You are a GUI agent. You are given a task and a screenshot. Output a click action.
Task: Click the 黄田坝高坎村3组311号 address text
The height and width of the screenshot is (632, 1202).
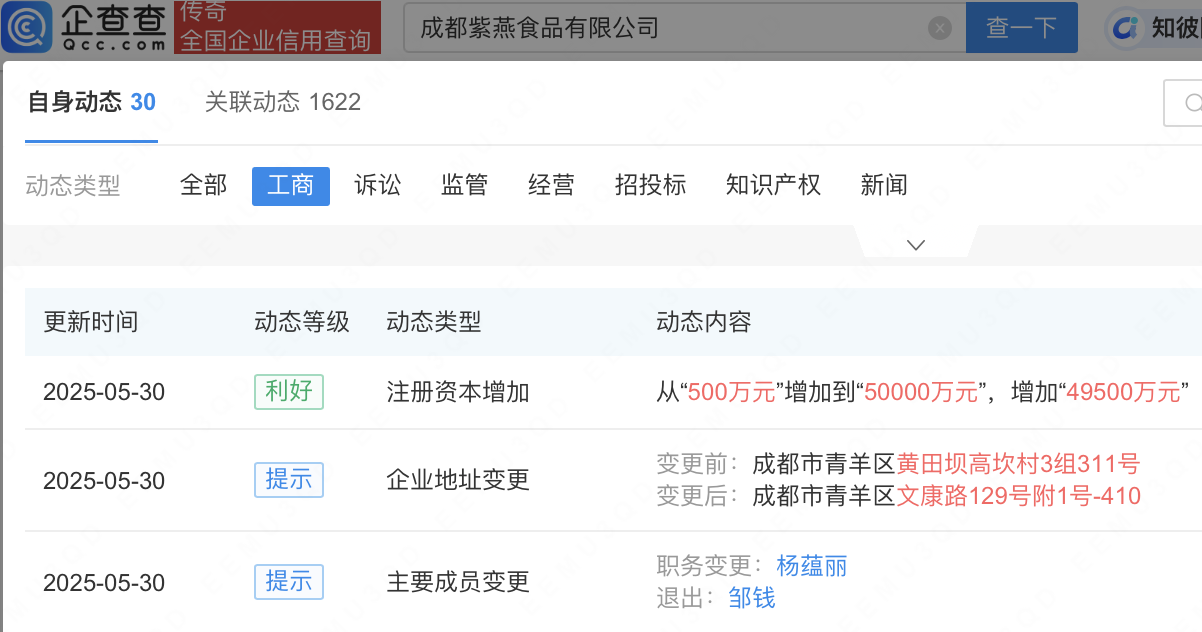[1019, 464]
